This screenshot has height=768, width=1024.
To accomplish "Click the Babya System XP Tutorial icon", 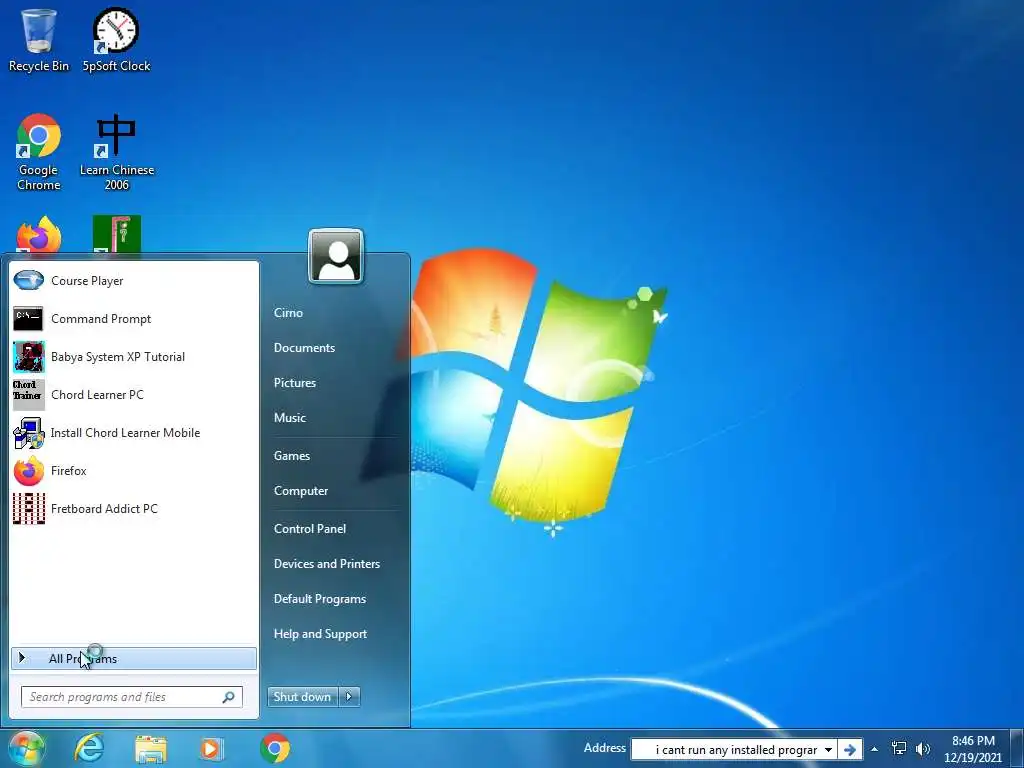I will click(x=29, y=357).
